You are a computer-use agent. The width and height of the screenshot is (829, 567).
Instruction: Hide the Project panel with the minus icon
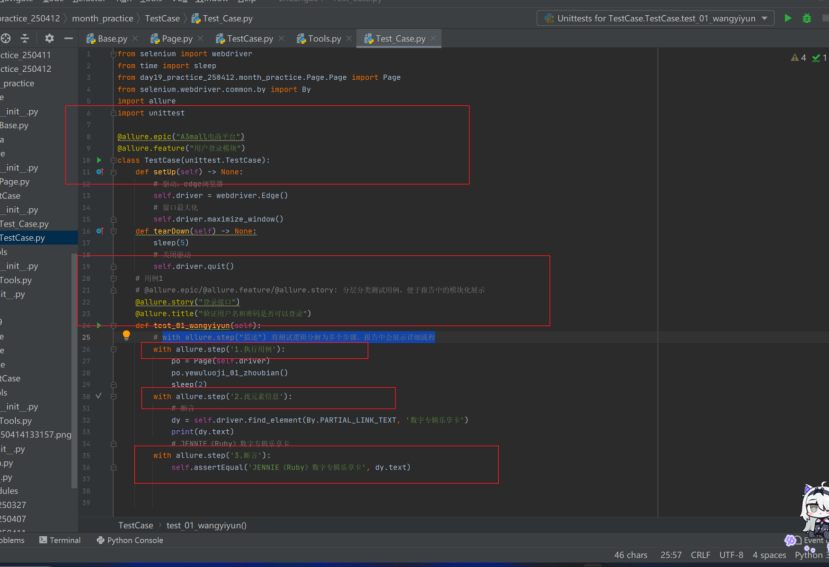coord(68,38)
